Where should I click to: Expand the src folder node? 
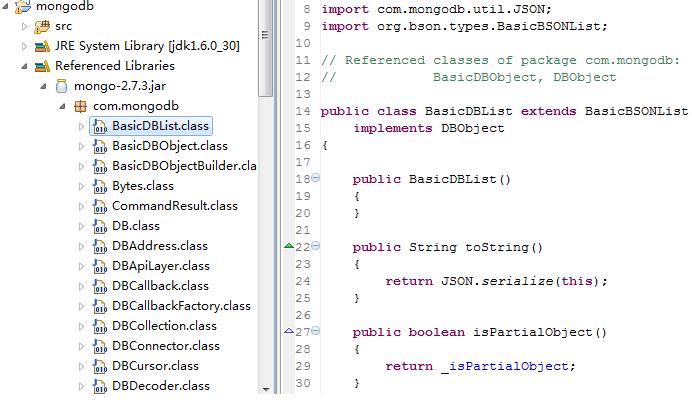pyautogui.click(x=24, y=26)
